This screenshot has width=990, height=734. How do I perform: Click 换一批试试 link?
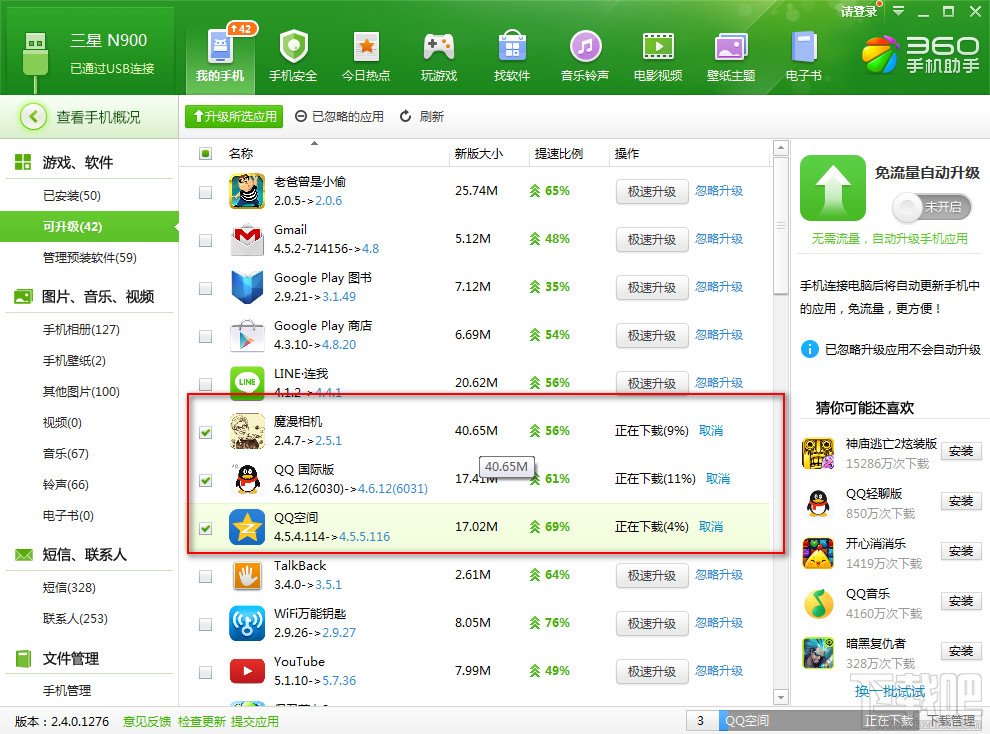click(x=890, y=691)
